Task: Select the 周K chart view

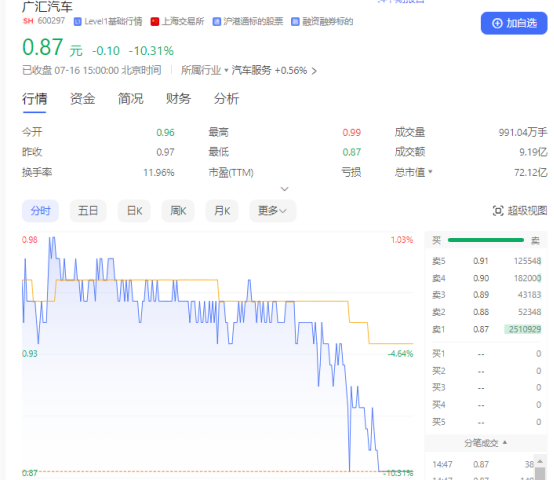Action: 178,211
